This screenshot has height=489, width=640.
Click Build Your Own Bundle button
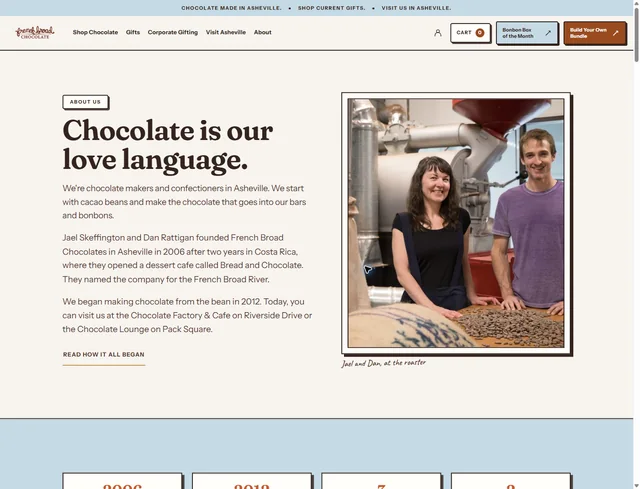pyautogui.click(x=595, y=33)
